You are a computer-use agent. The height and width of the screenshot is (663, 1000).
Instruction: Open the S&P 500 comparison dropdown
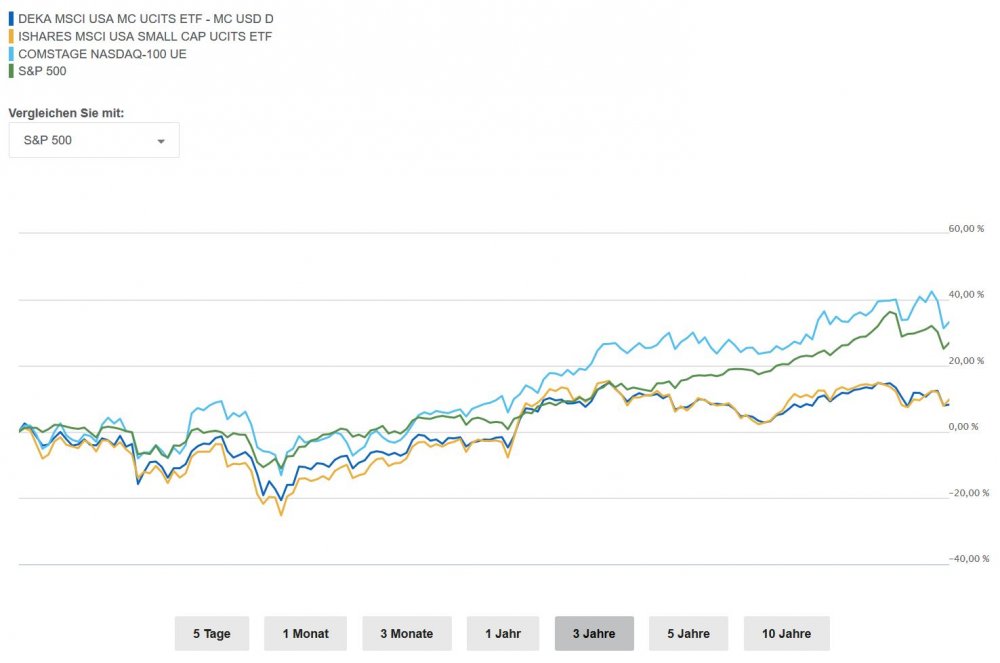click(x=94, y=140)
